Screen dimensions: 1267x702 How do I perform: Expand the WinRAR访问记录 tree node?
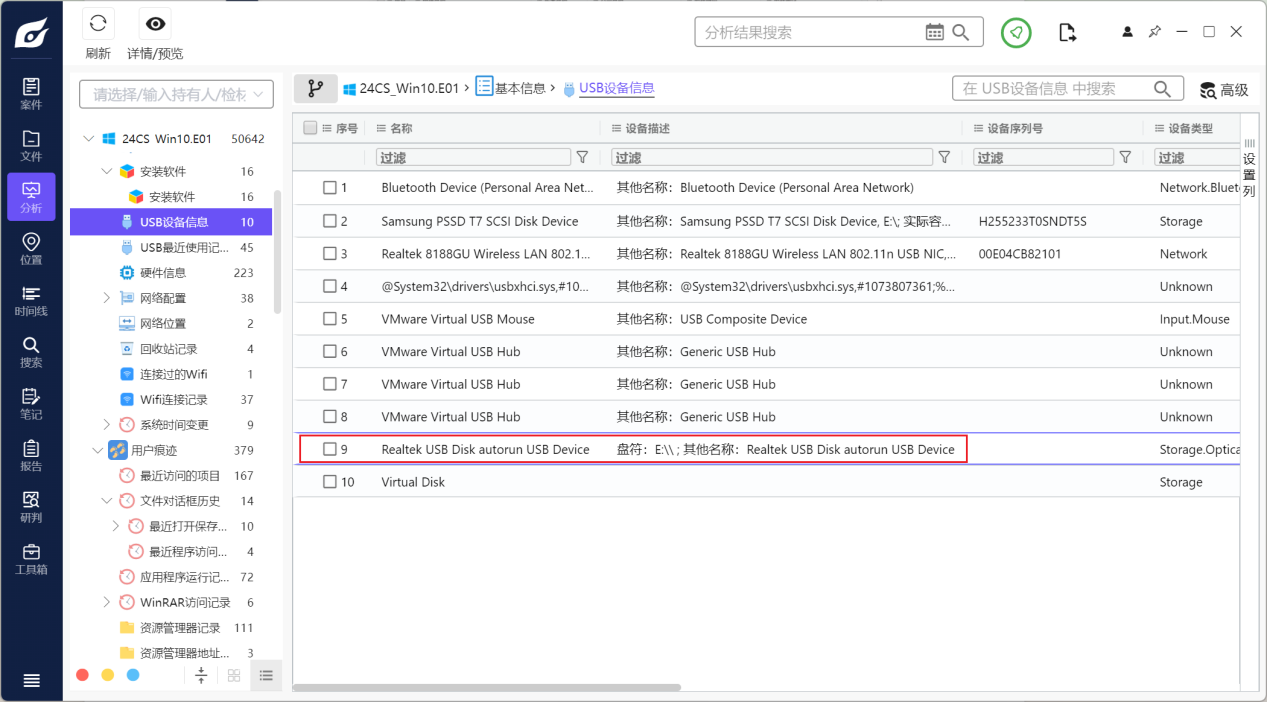tap(107, 602)
